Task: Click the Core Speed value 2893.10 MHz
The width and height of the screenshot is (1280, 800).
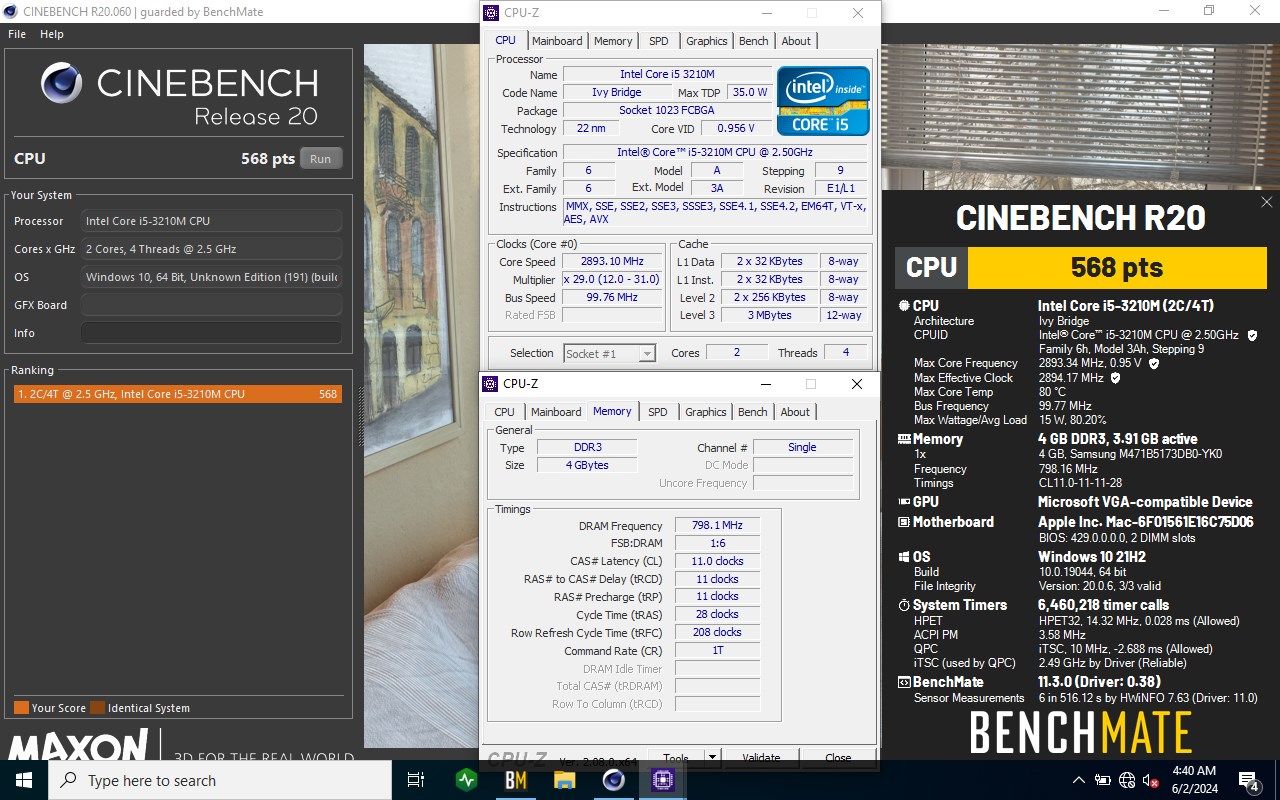Action: pos(613,262)
